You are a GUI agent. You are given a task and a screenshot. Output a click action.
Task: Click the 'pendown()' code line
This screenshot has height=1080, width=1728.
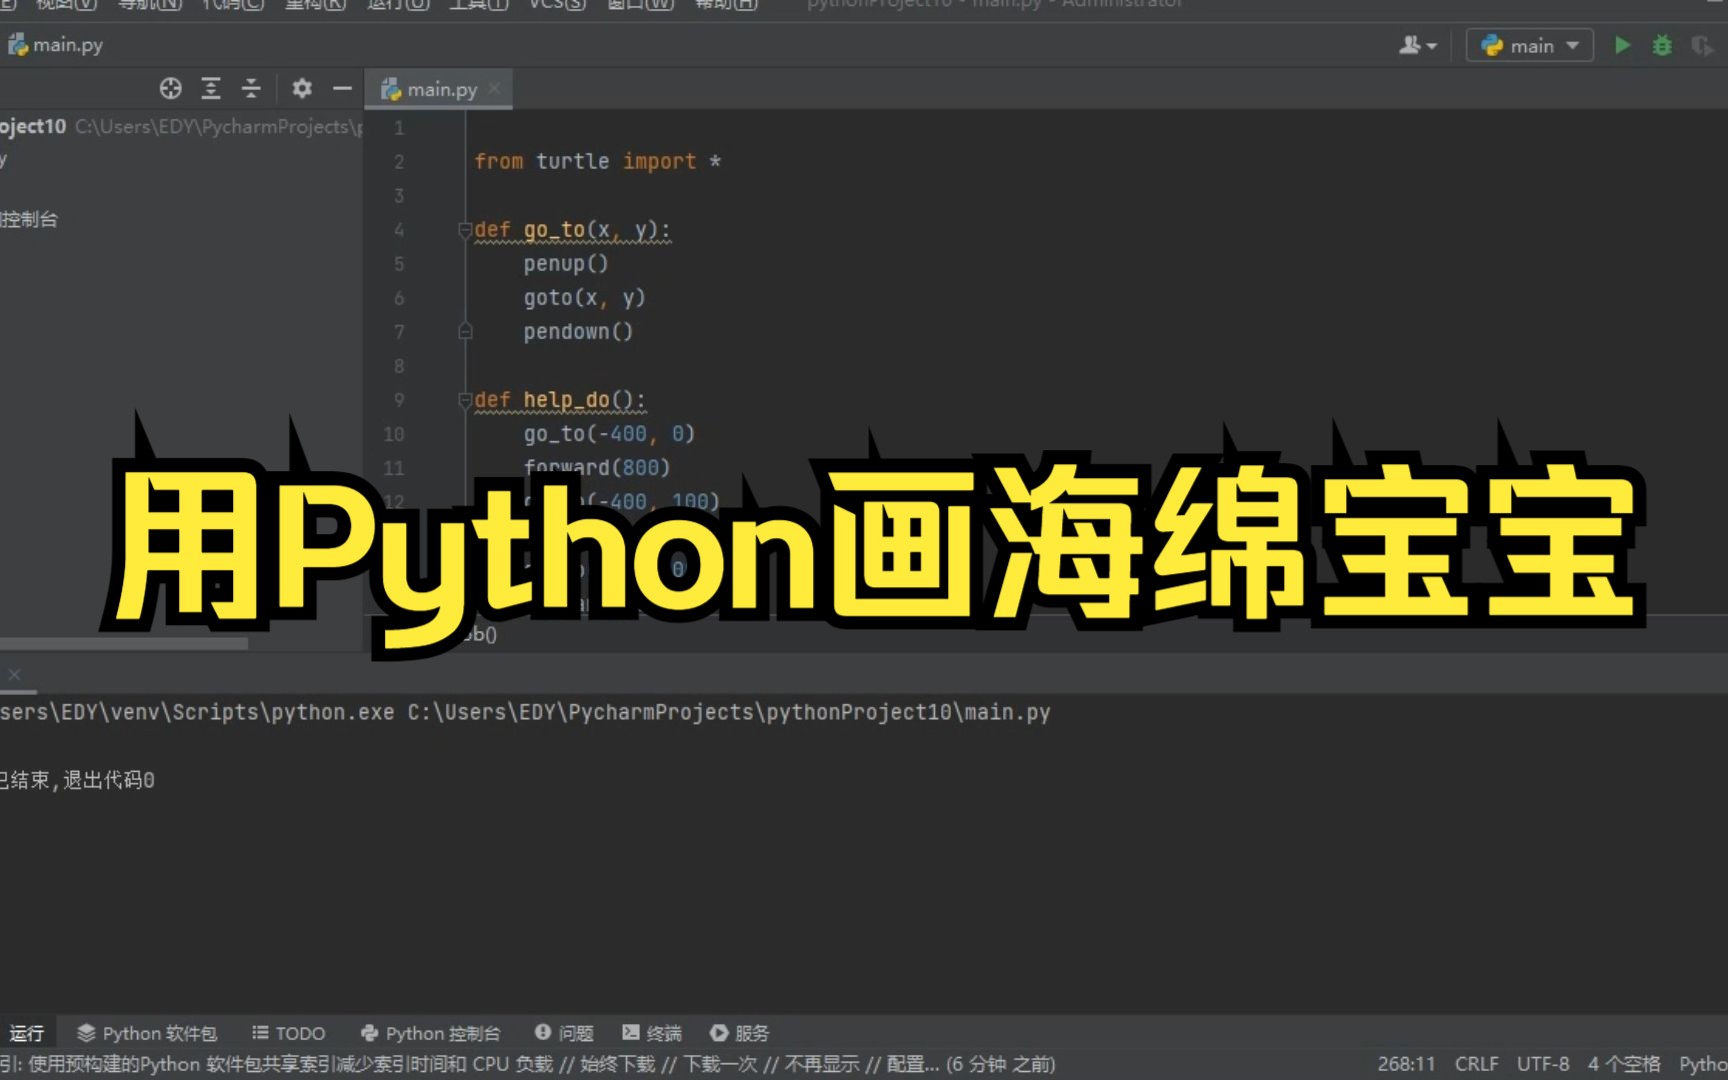[x=578, y=332]
